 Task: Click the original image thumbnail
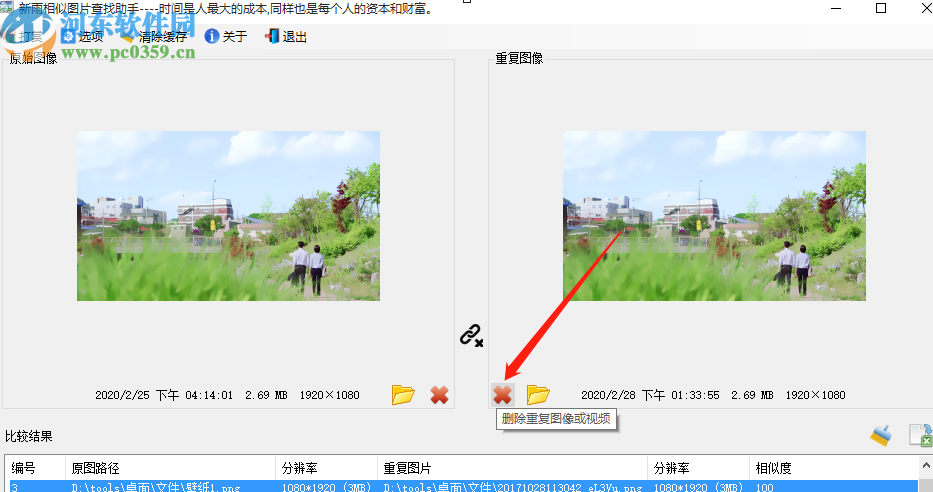(228, 216)
